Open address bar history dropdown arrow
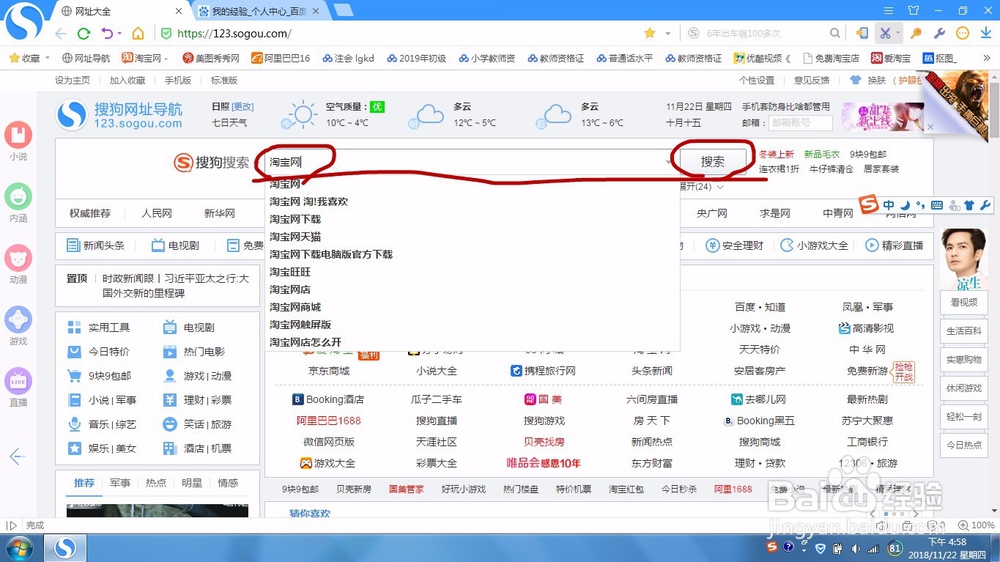 tap(668, 33)
